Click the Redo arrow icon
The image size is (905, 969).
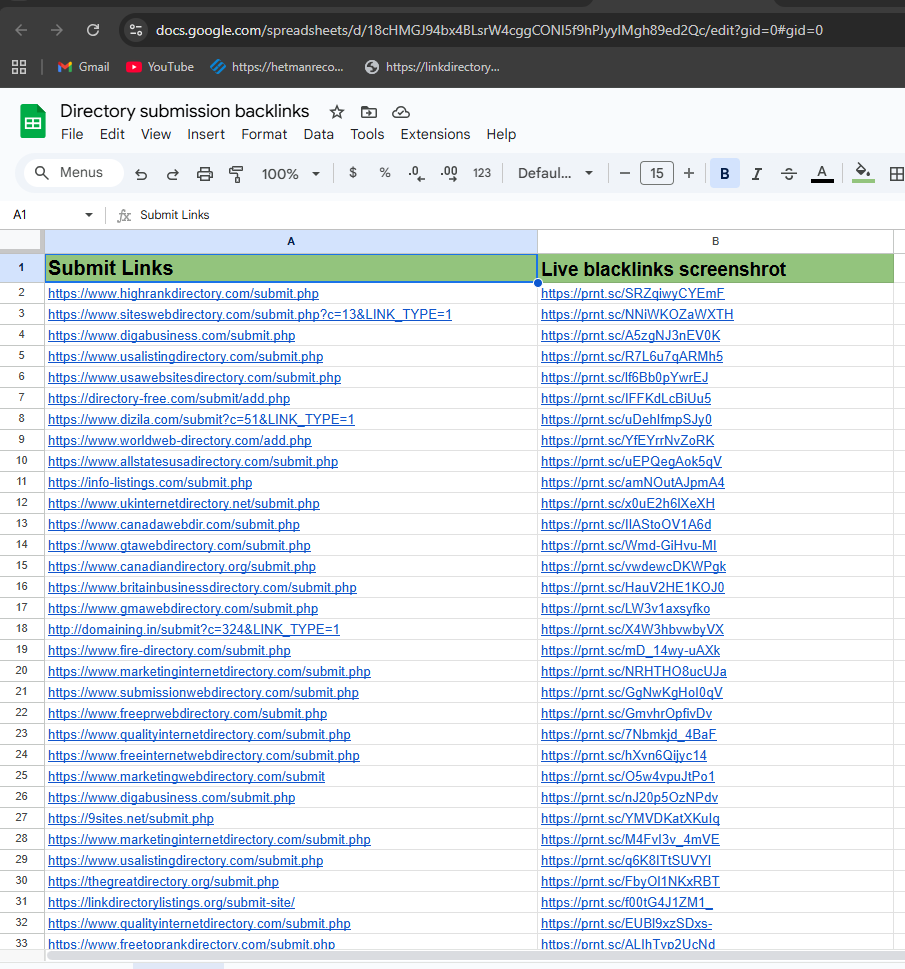tap(173, 174)
